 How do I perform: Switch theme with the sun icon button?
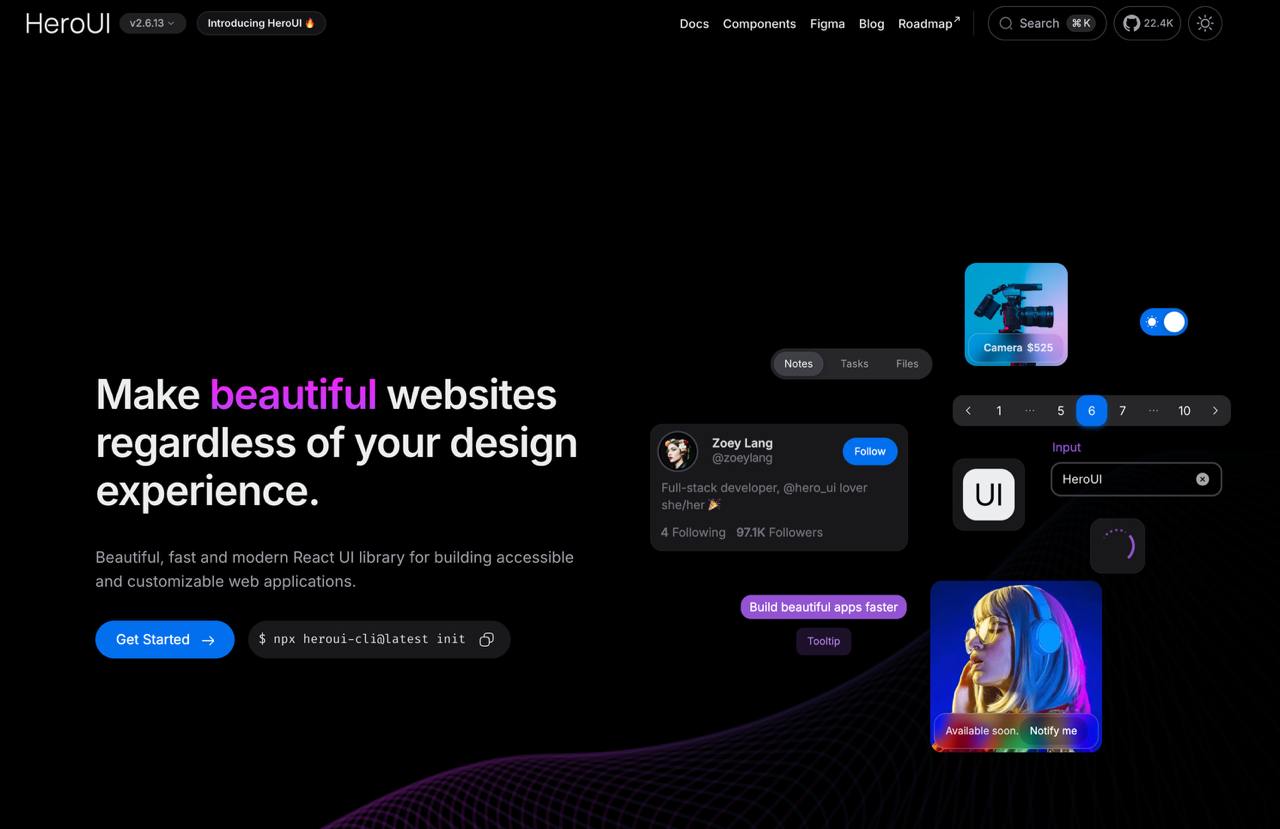[x=1205, y=23]
